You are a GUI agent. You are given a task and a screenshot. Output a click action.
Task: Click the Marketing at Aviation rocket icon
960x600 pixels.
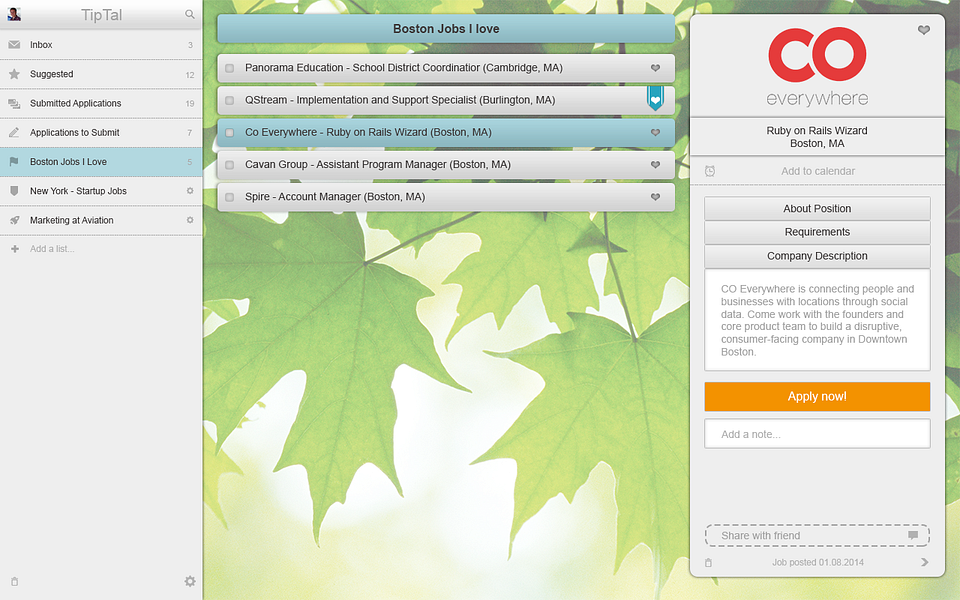[x=14, y=220]
